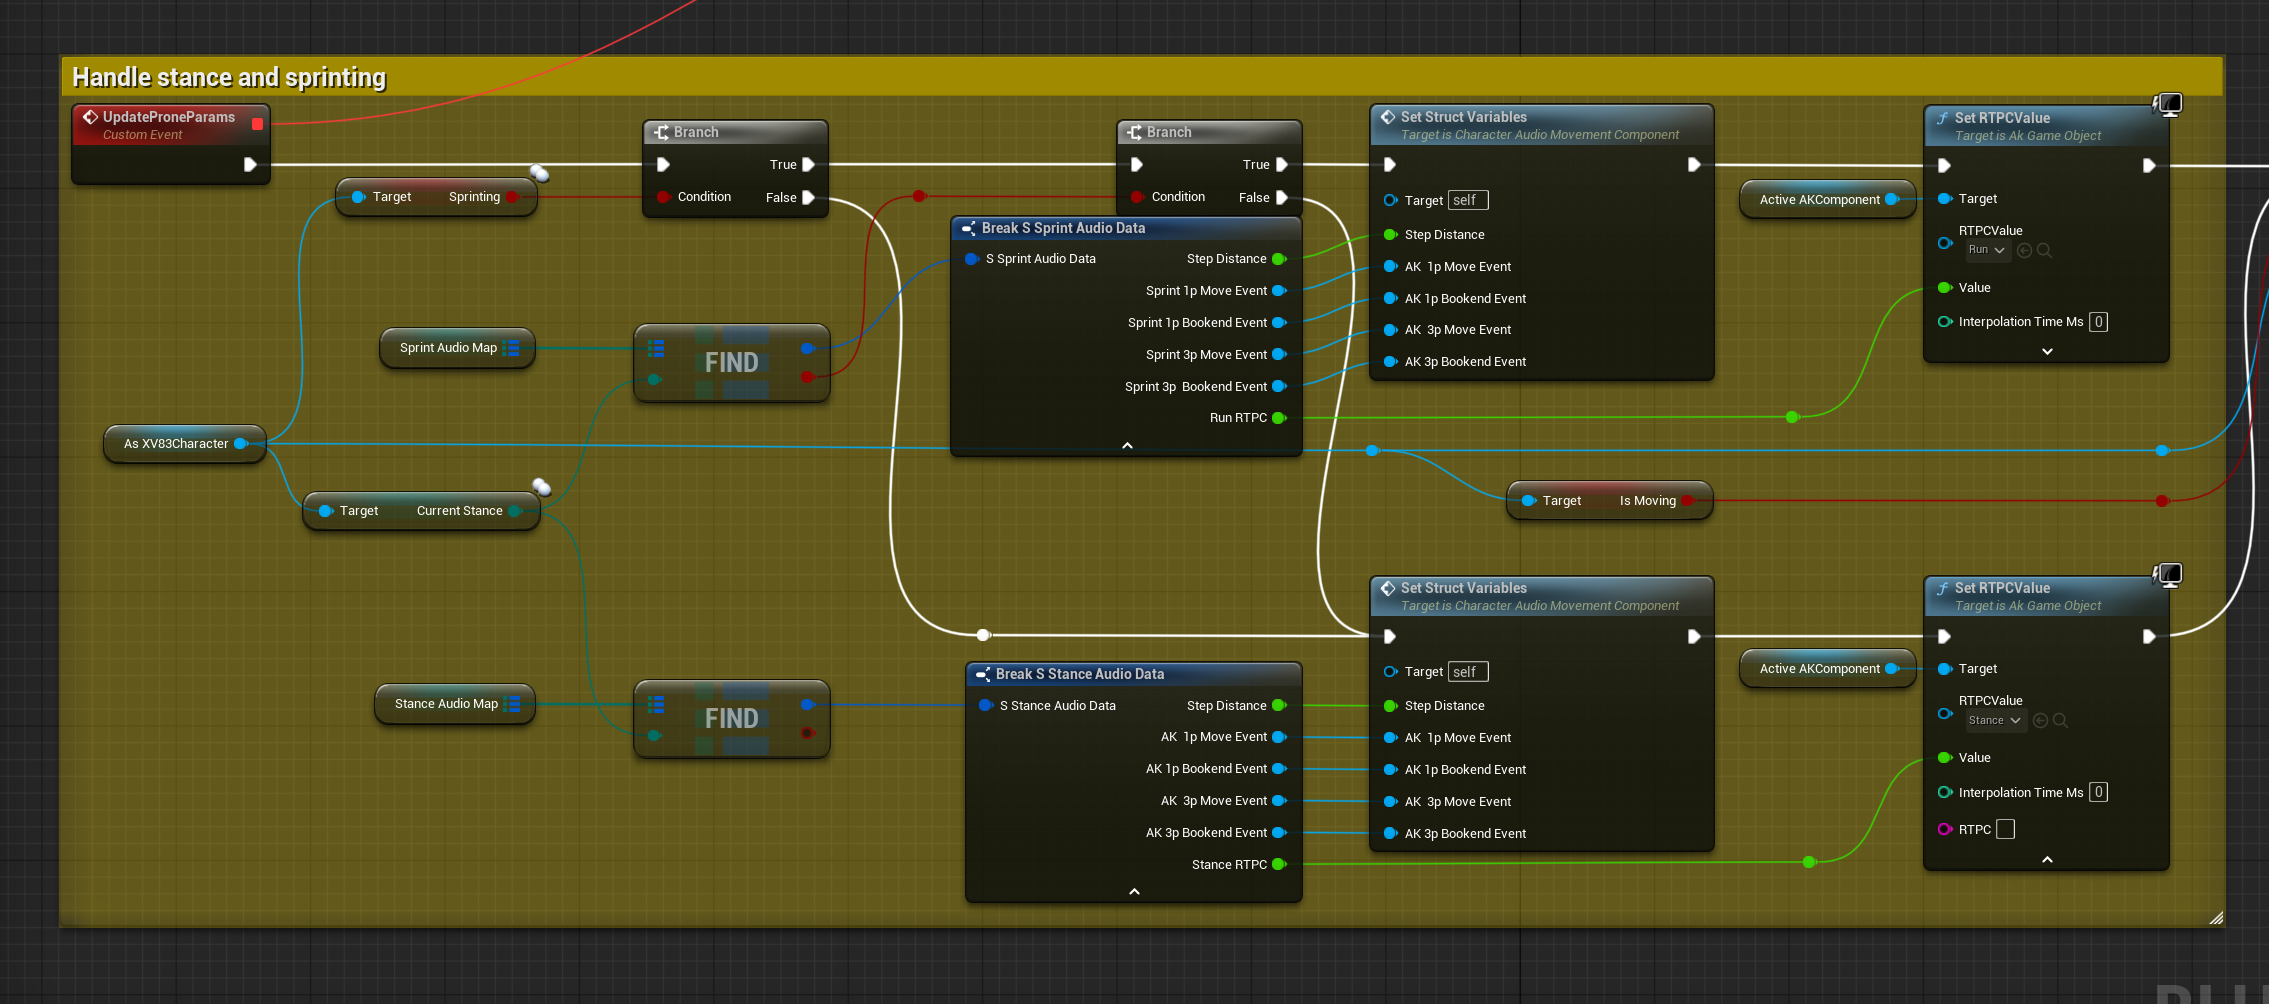The width and height of the screenshot is (2269, 1004).
Task: Click the Break S Stance Audio Data header
Action: point(1134,675)
